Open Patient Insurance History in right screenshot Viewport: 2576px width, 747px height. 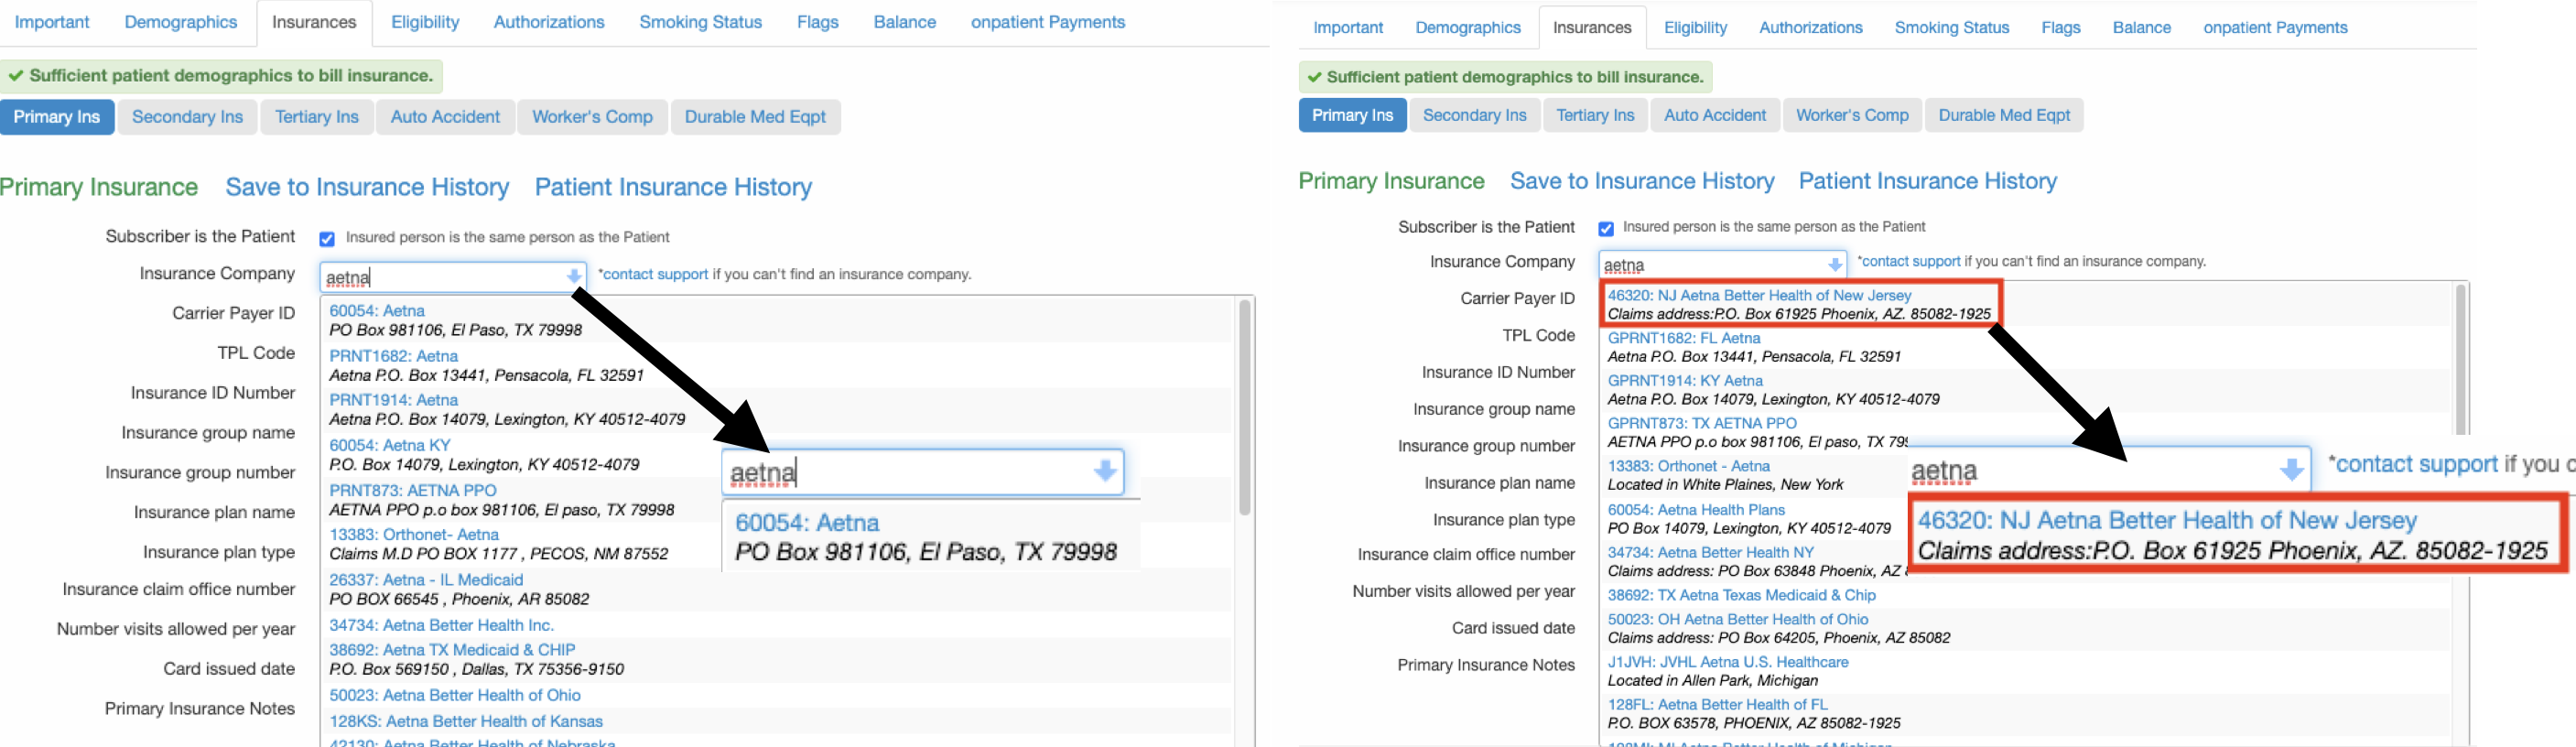1927,181
